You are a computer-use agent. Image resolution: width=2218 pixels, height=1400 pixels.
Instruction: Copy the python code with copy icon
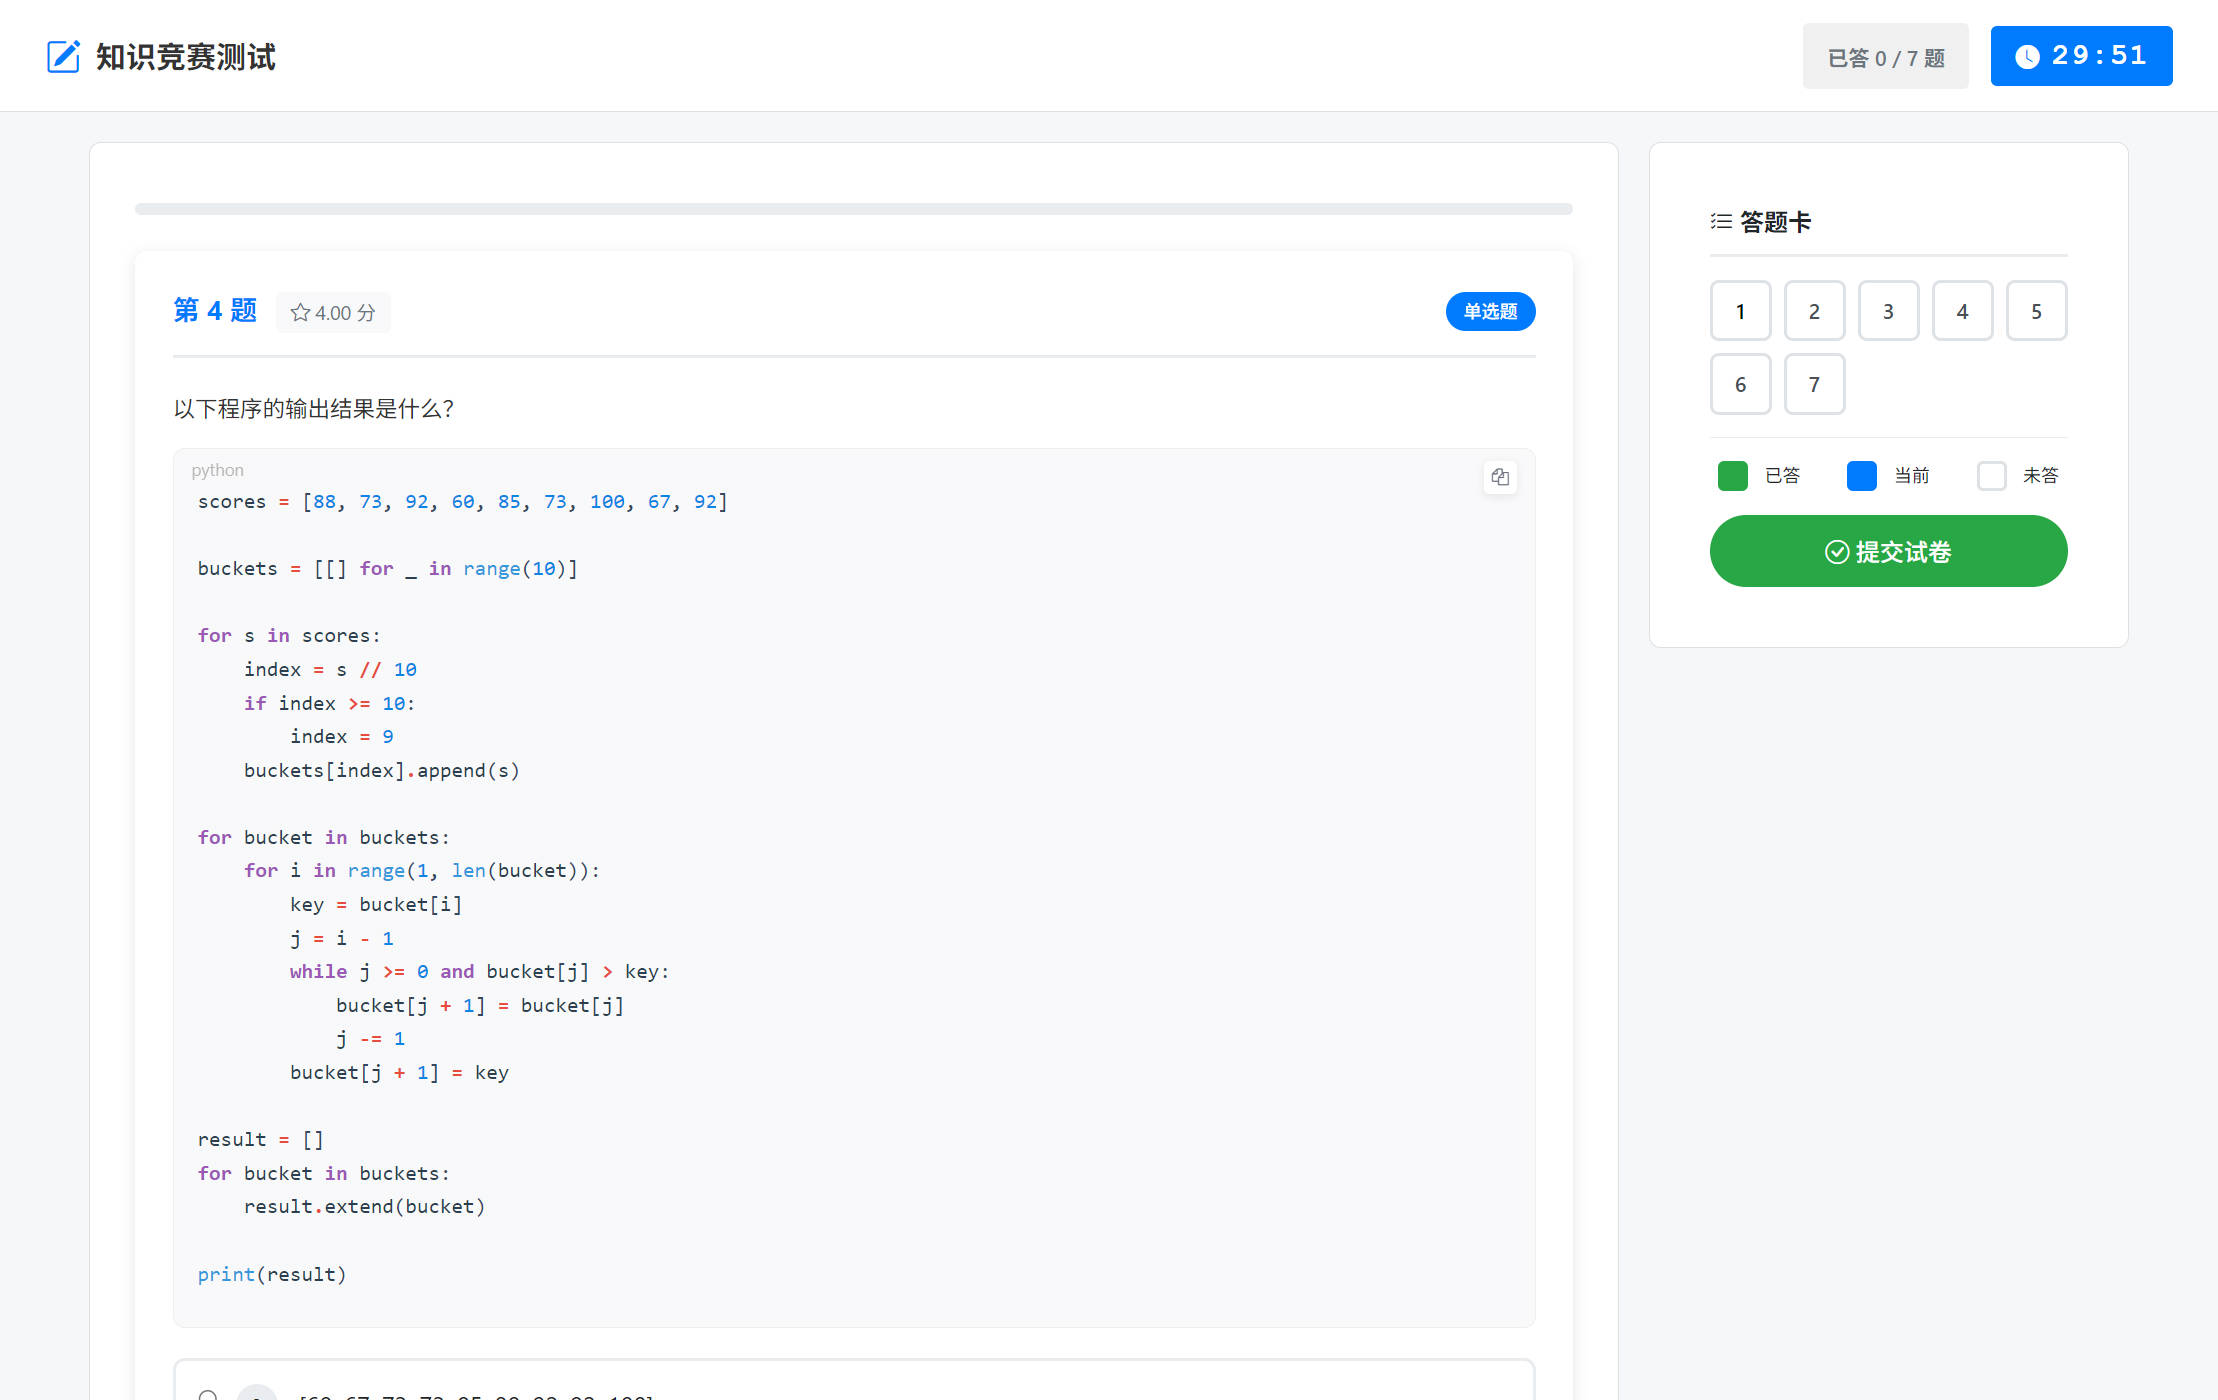click(x=1499, y=477)
